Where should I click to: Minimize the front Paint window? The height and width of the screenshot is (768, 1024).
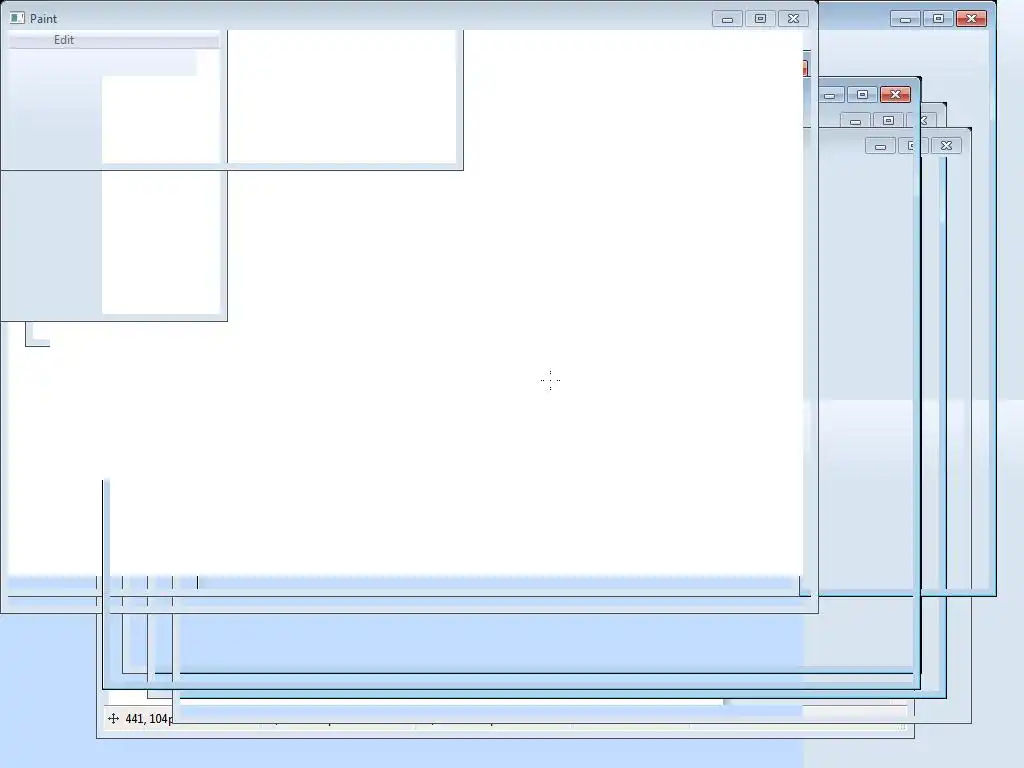(x=727, y=19)
